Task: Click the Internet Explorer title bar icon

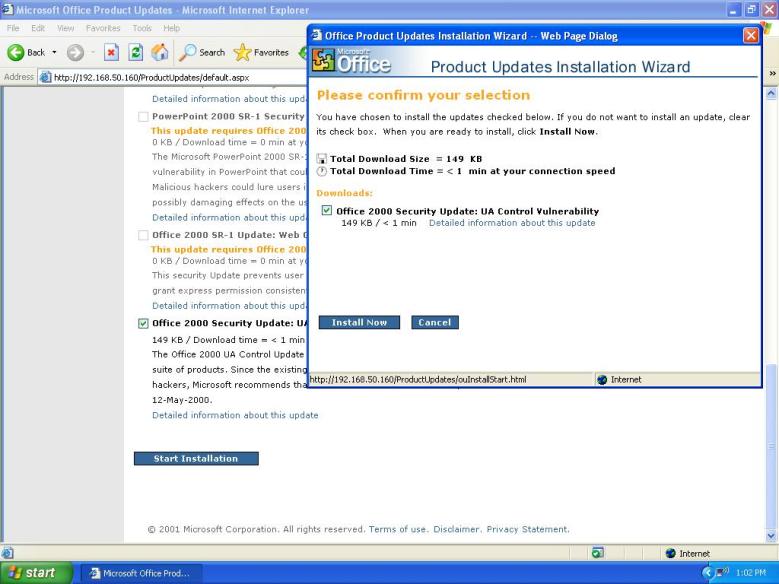Action: [7, 9]
